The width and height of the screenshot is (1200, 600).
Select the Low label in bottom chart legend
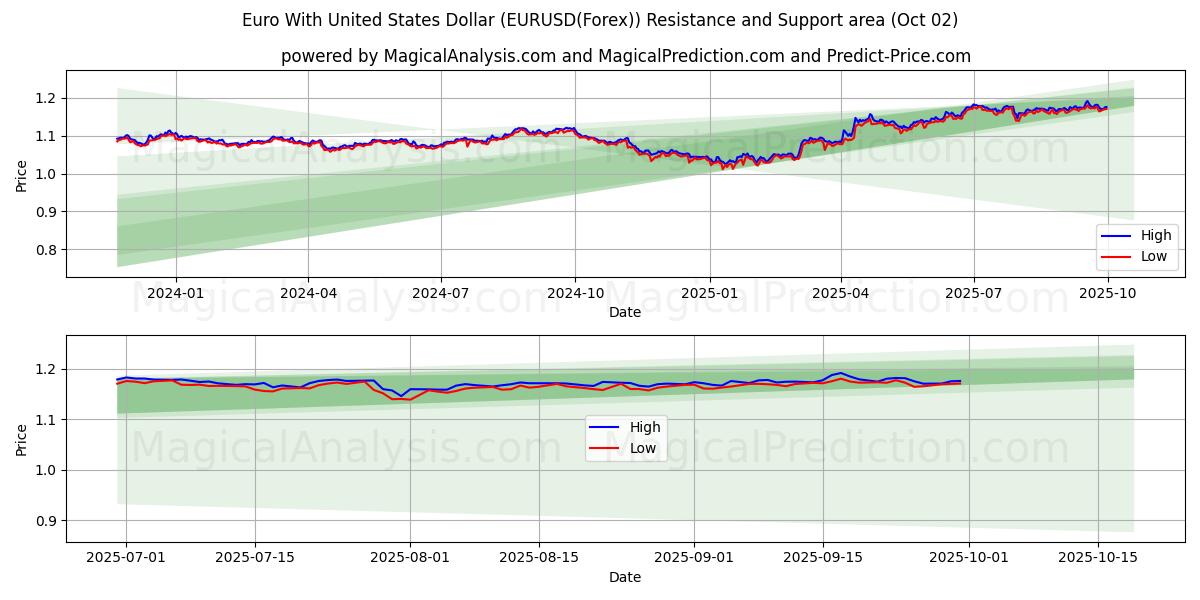click(x=643, y=448)
